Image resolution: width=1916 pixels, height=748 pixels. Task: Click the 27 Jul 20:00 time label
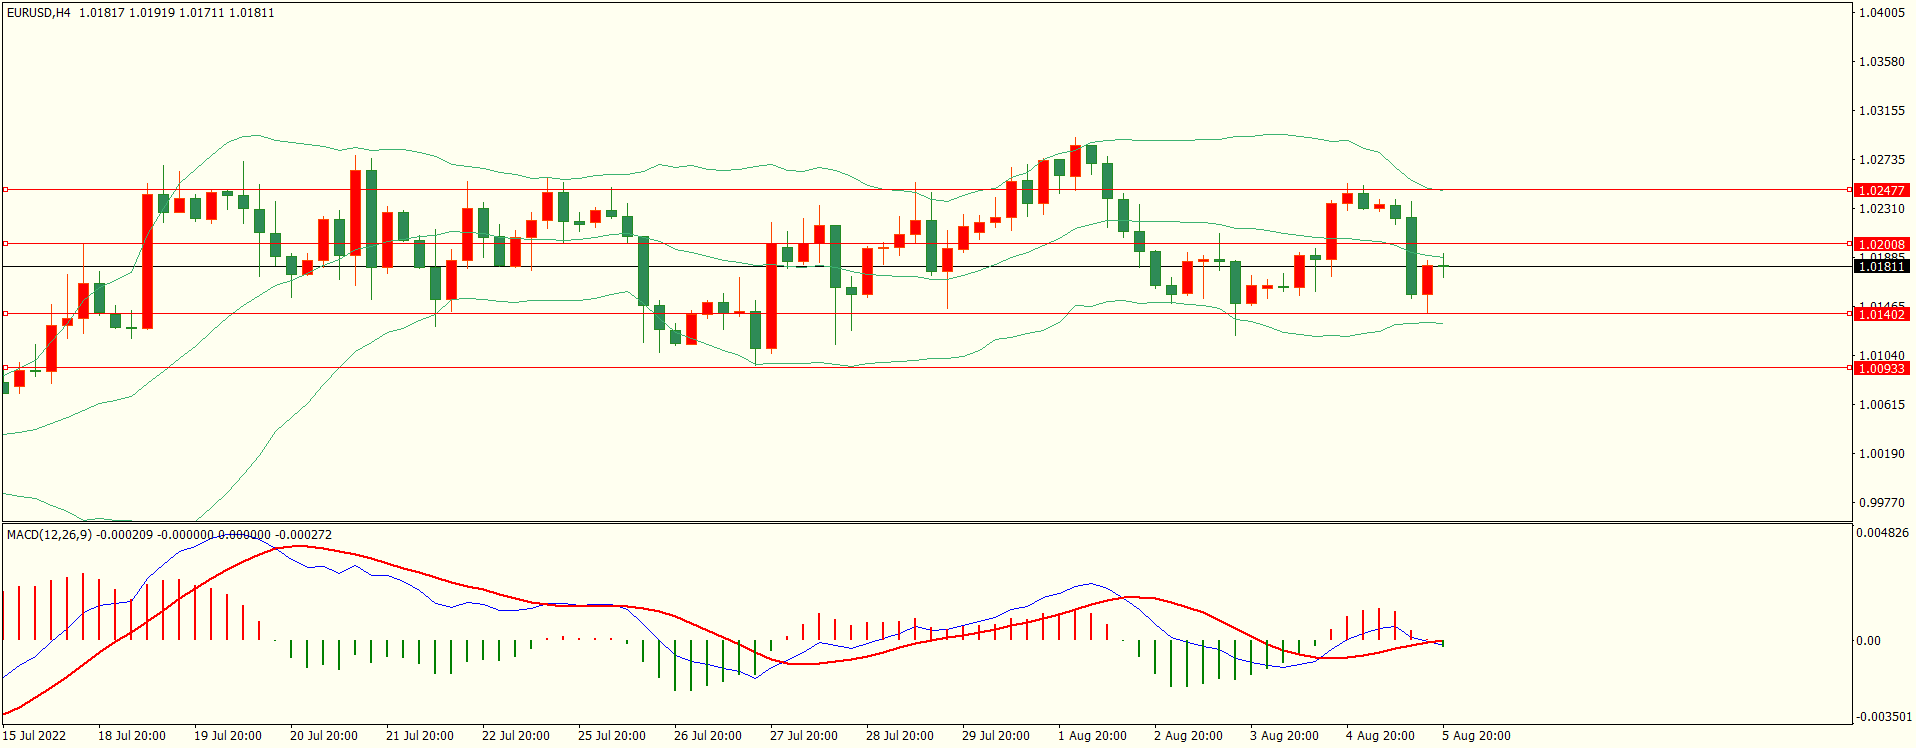pos(804,736)
